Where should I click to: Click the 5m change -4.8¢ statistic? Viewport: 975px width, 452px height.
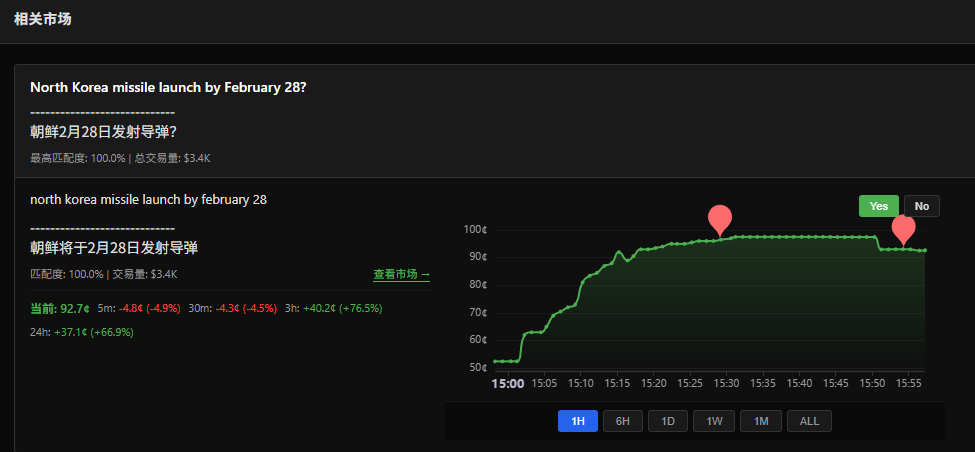[149, 308]
